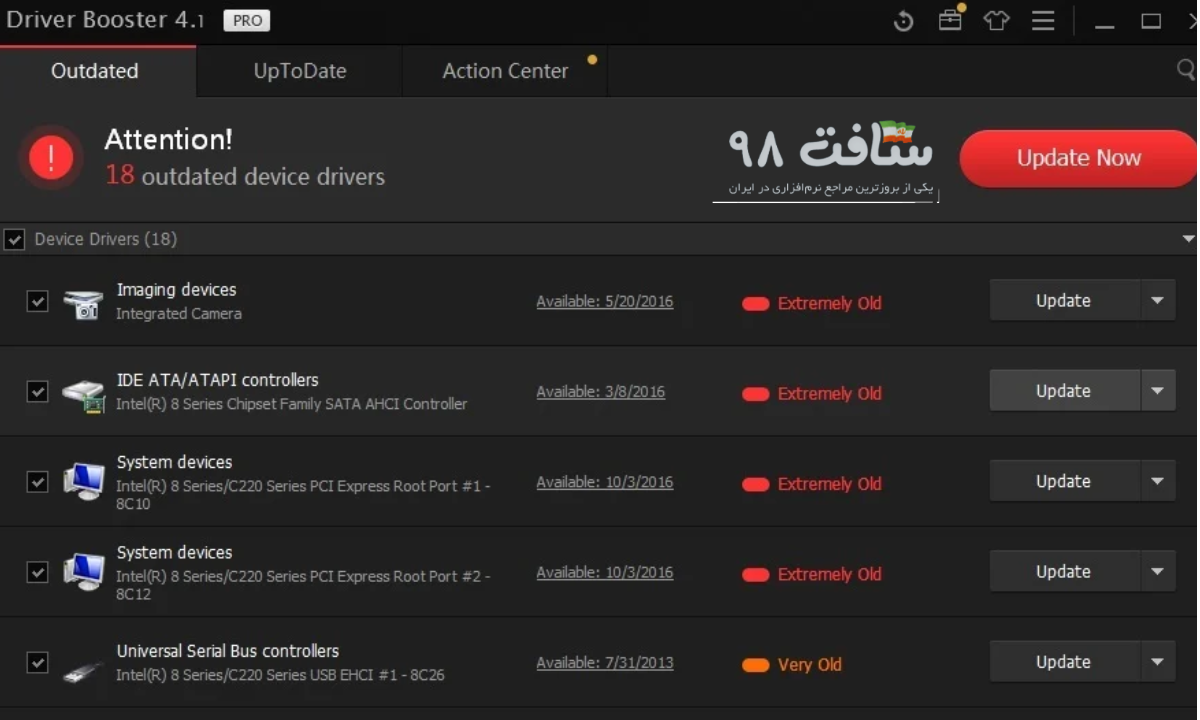Open the hamburger options menu
1200x720 pixels.
point(1043,21)
